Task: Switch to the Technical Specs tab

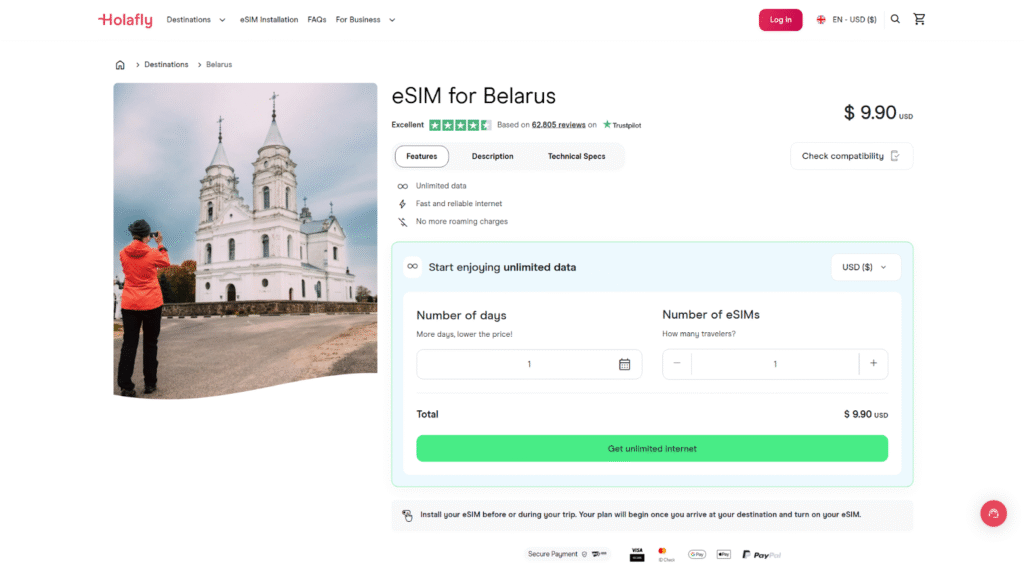Action: click(576, 156)
